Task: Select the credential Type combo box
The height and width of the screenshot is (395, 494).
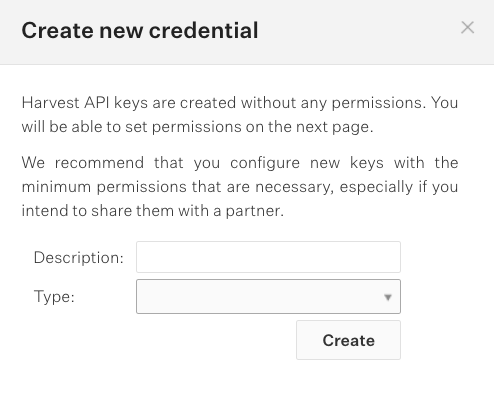Action: (268, 296)
